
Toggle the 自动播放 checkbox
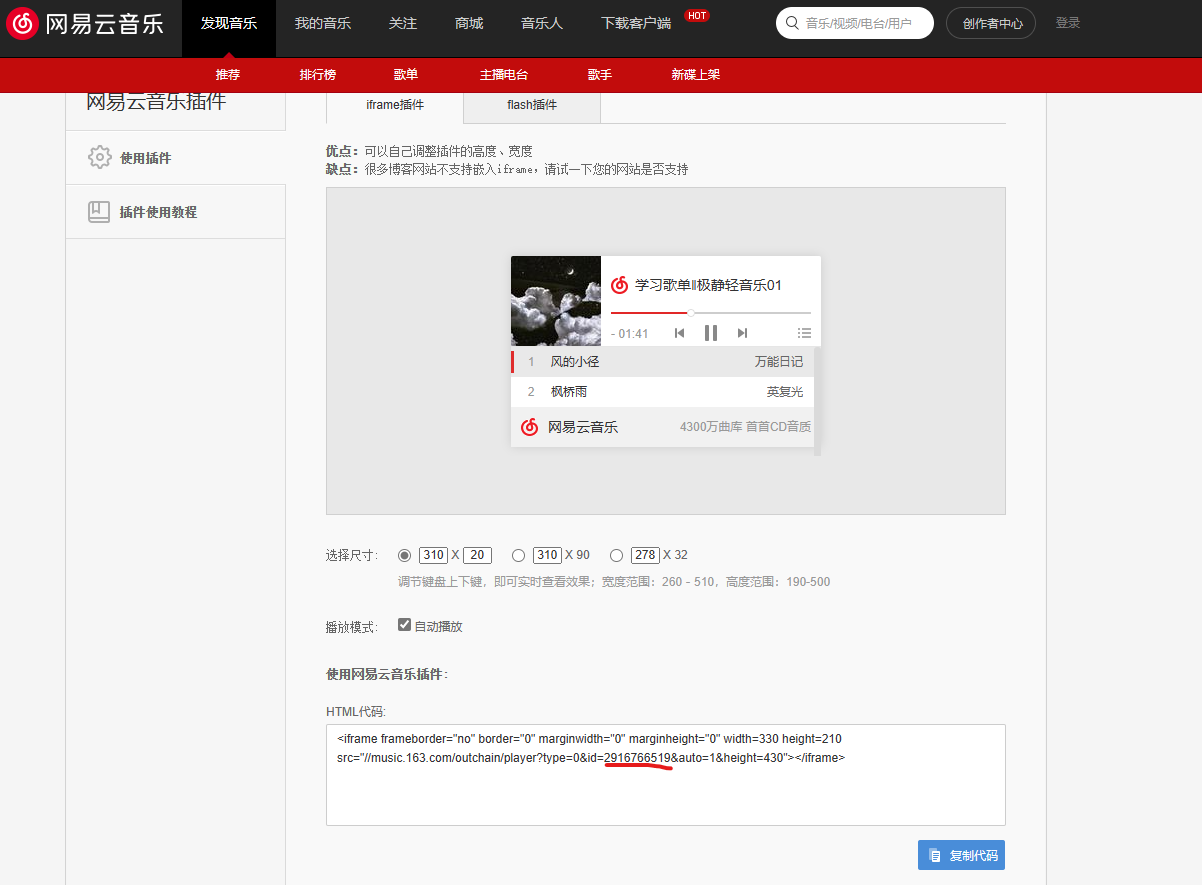404,625
